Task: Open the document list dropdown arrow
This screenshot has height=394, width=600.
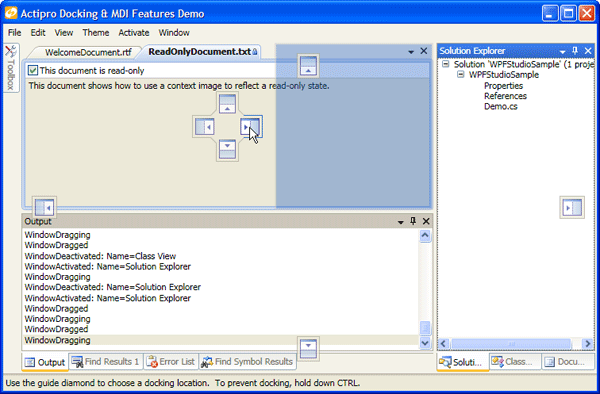Action: [411, 52]
